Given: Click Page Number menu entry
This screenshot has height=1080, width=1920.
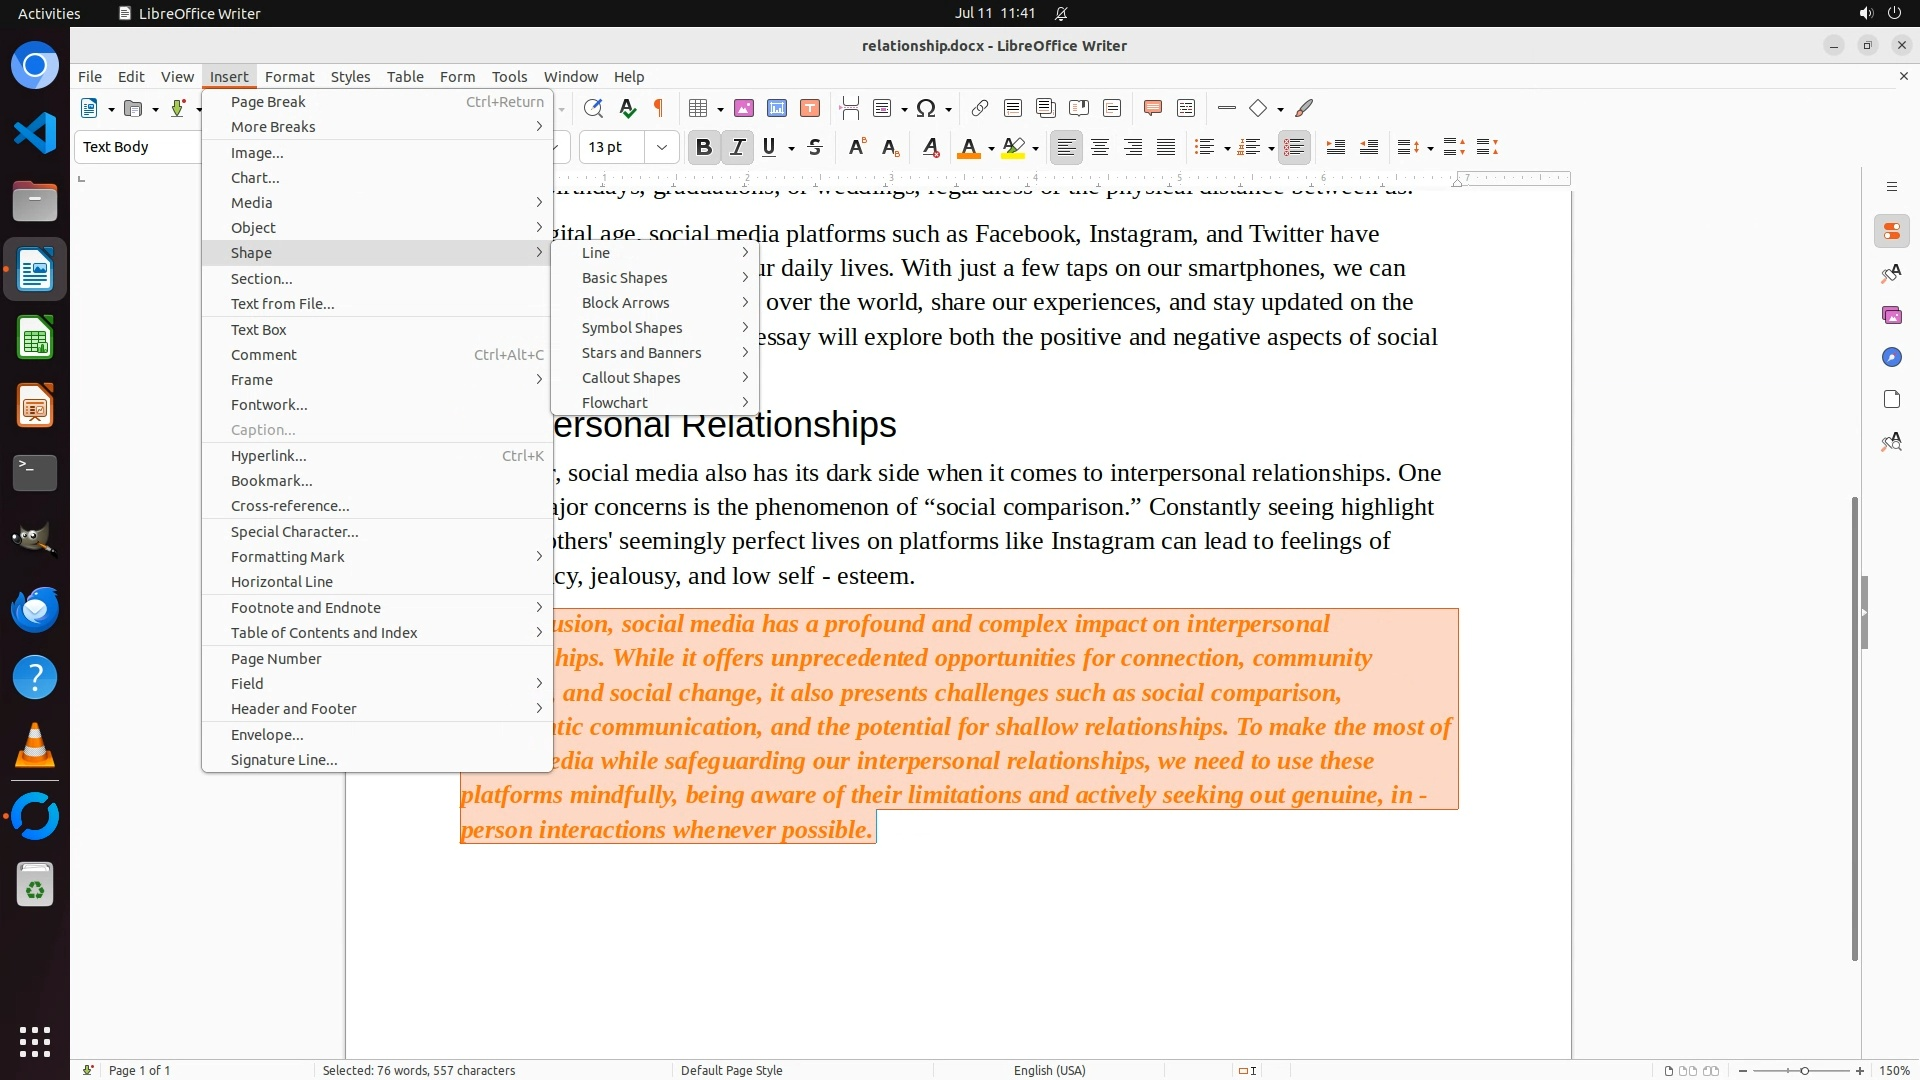Looking at the screenshot, I should pos(276,659).
